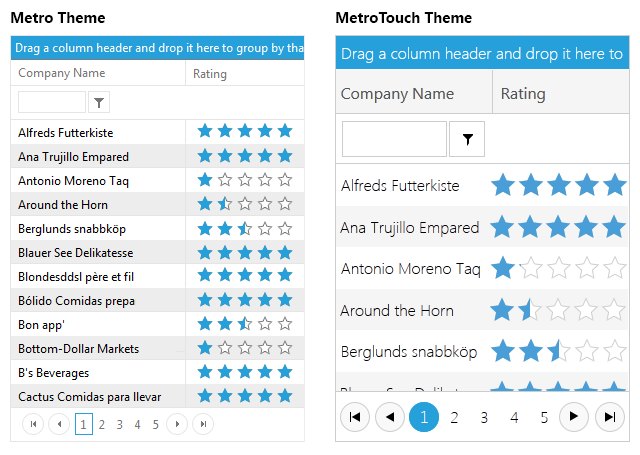Open page 4 in MetroTouch pager

[514, 417]
